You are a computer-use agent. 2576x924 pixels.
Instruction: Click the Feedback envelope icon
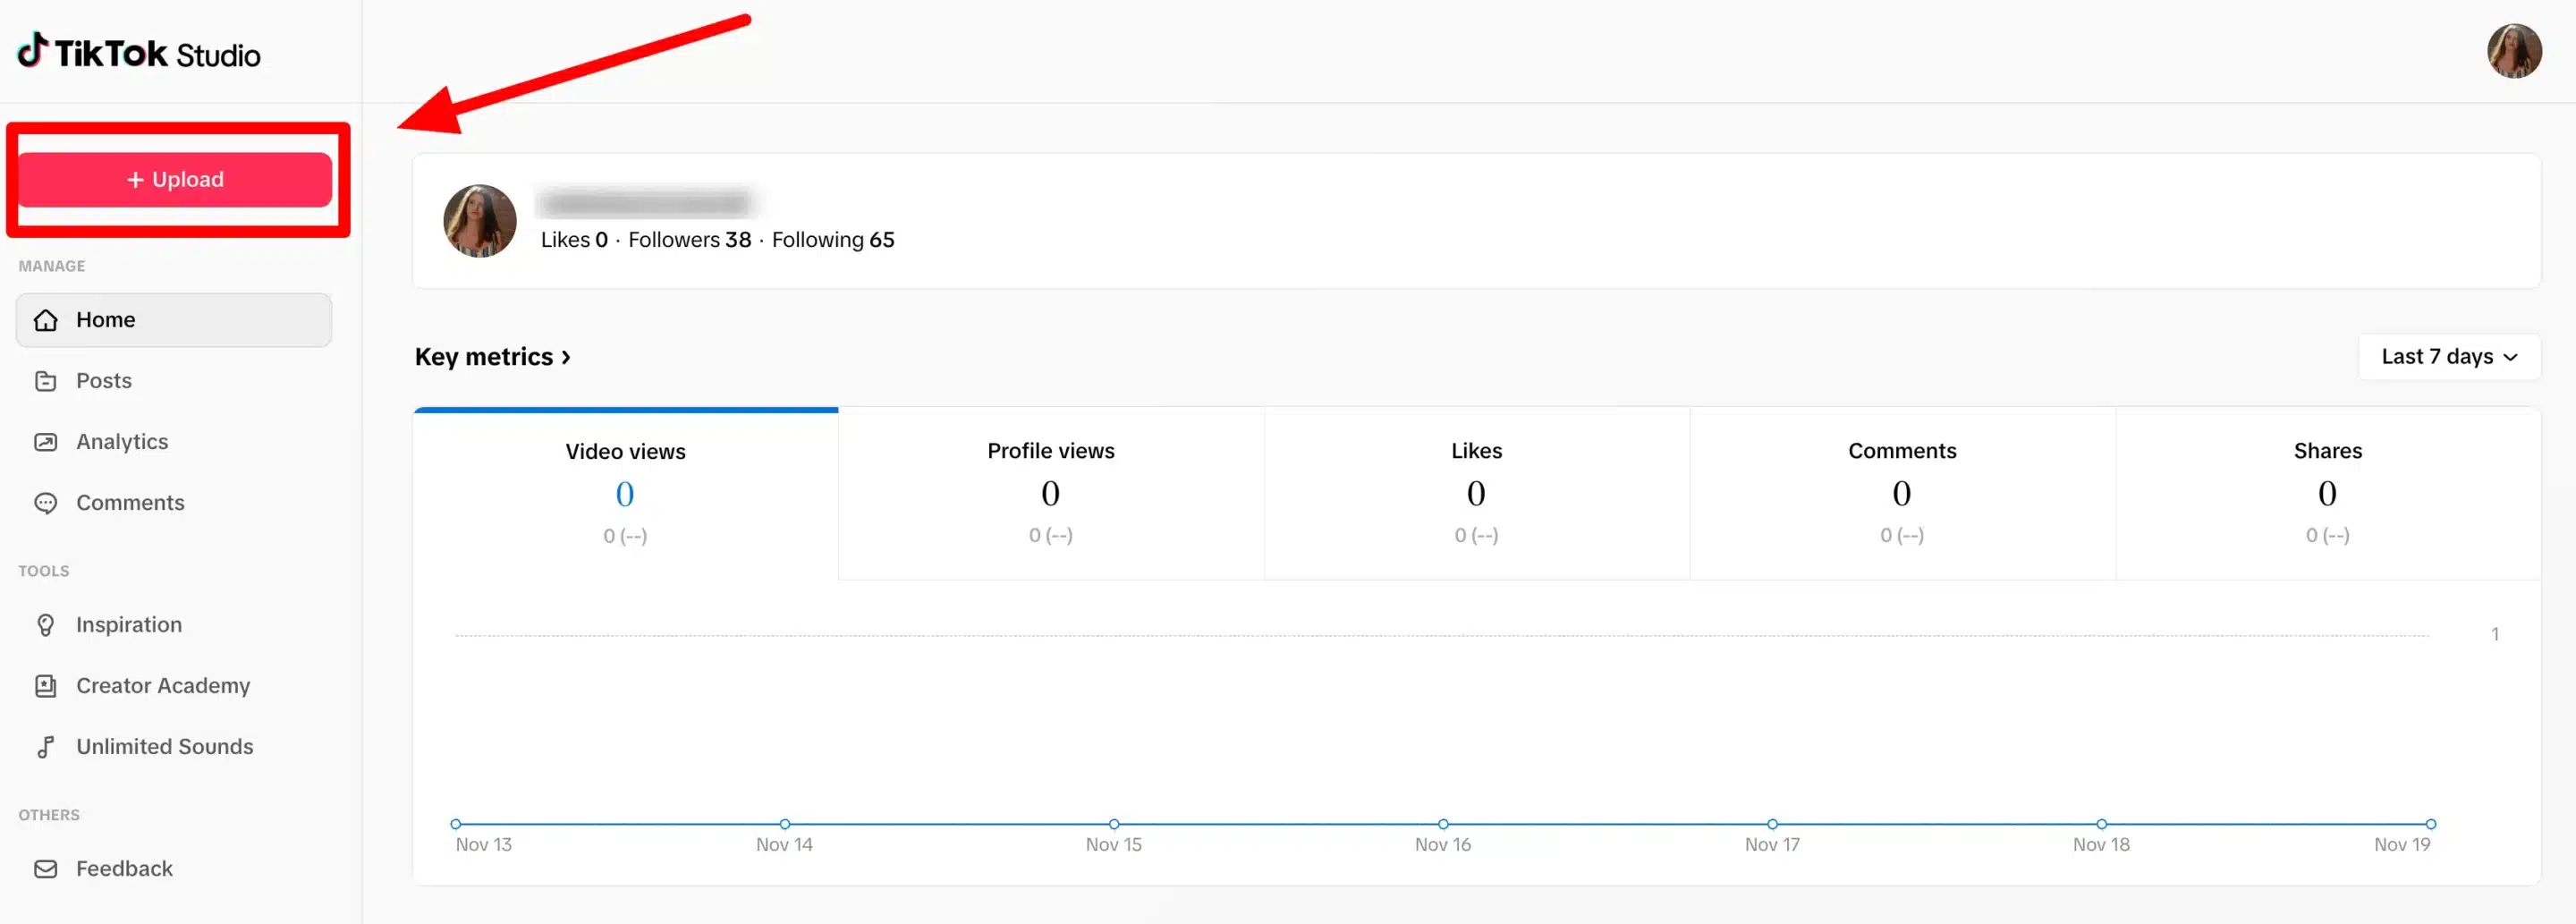coord(46,869)
